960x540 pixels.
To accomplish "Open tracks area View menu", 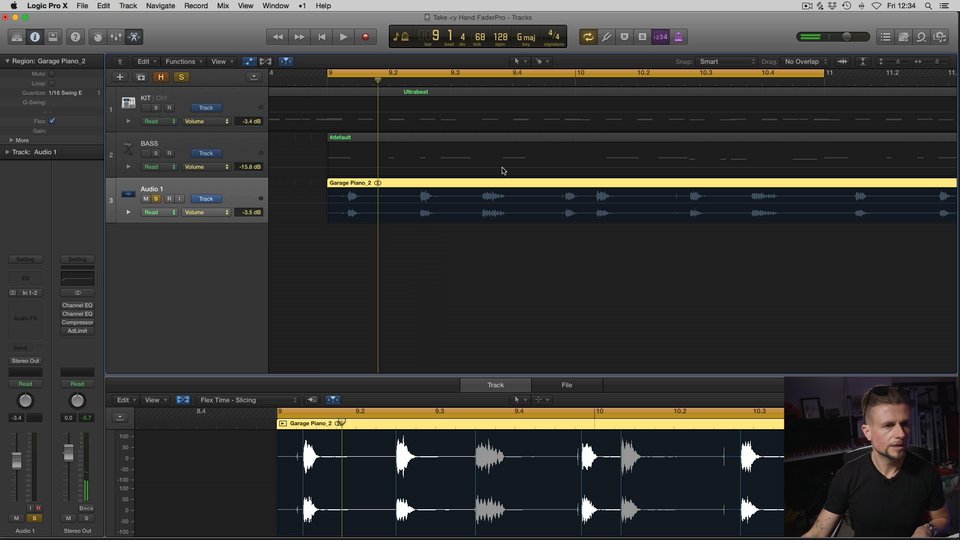I will tap(222, 61).
